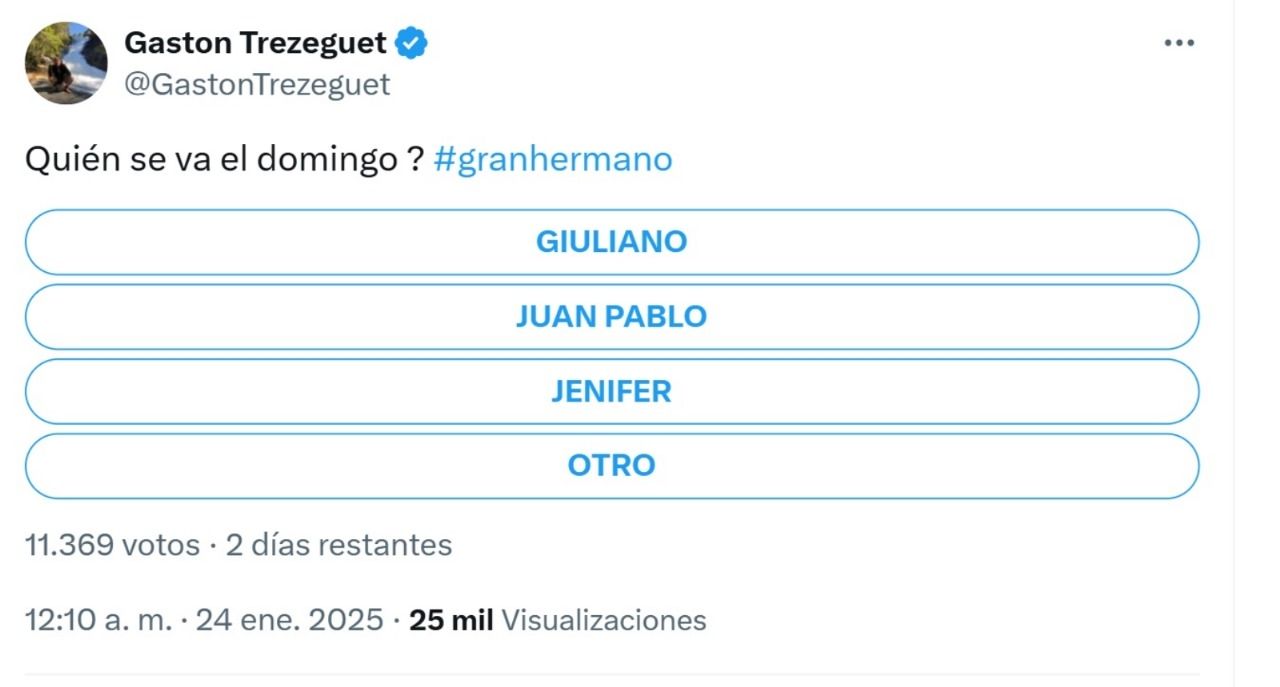Click the Gaston Trezeguet display name
Viewport: 1280px width, 687px height.
(x=255, y=43)
